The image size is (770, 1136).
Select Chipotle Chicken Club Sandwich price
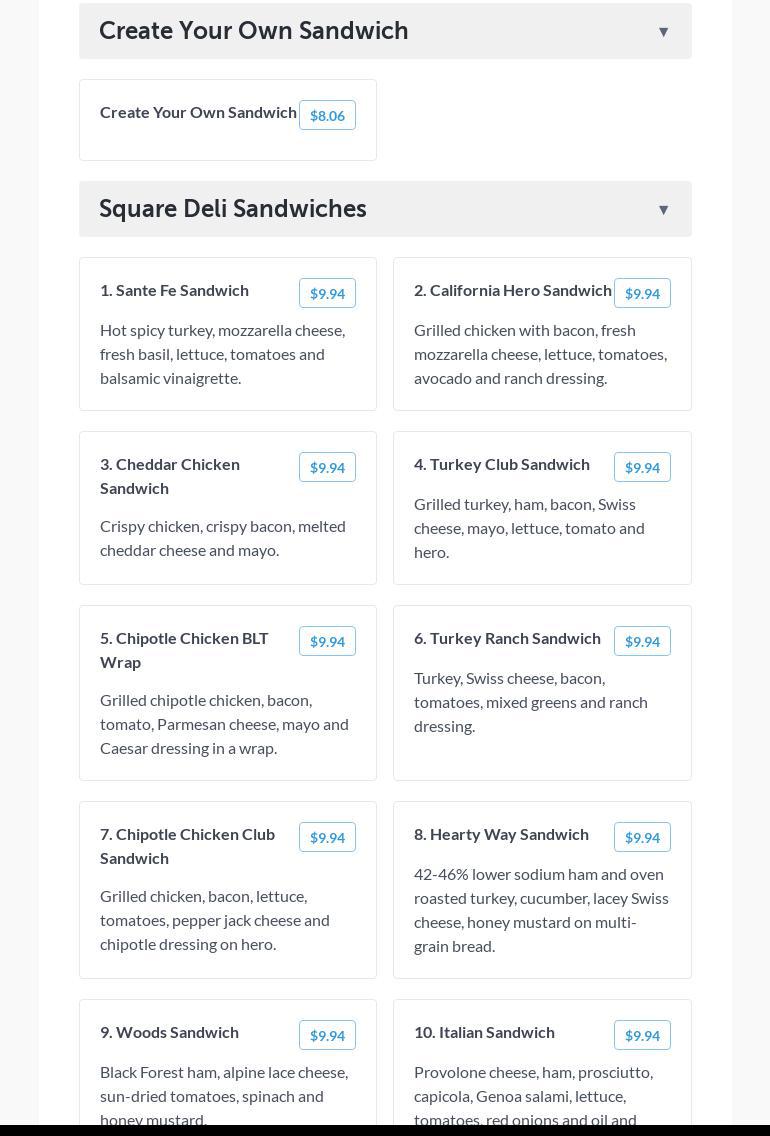click(327, 838)
